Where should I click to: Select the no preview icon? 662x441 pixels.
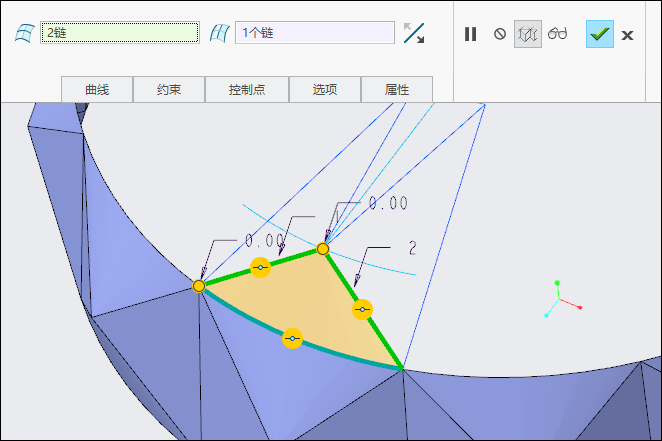tap(500, 34)
